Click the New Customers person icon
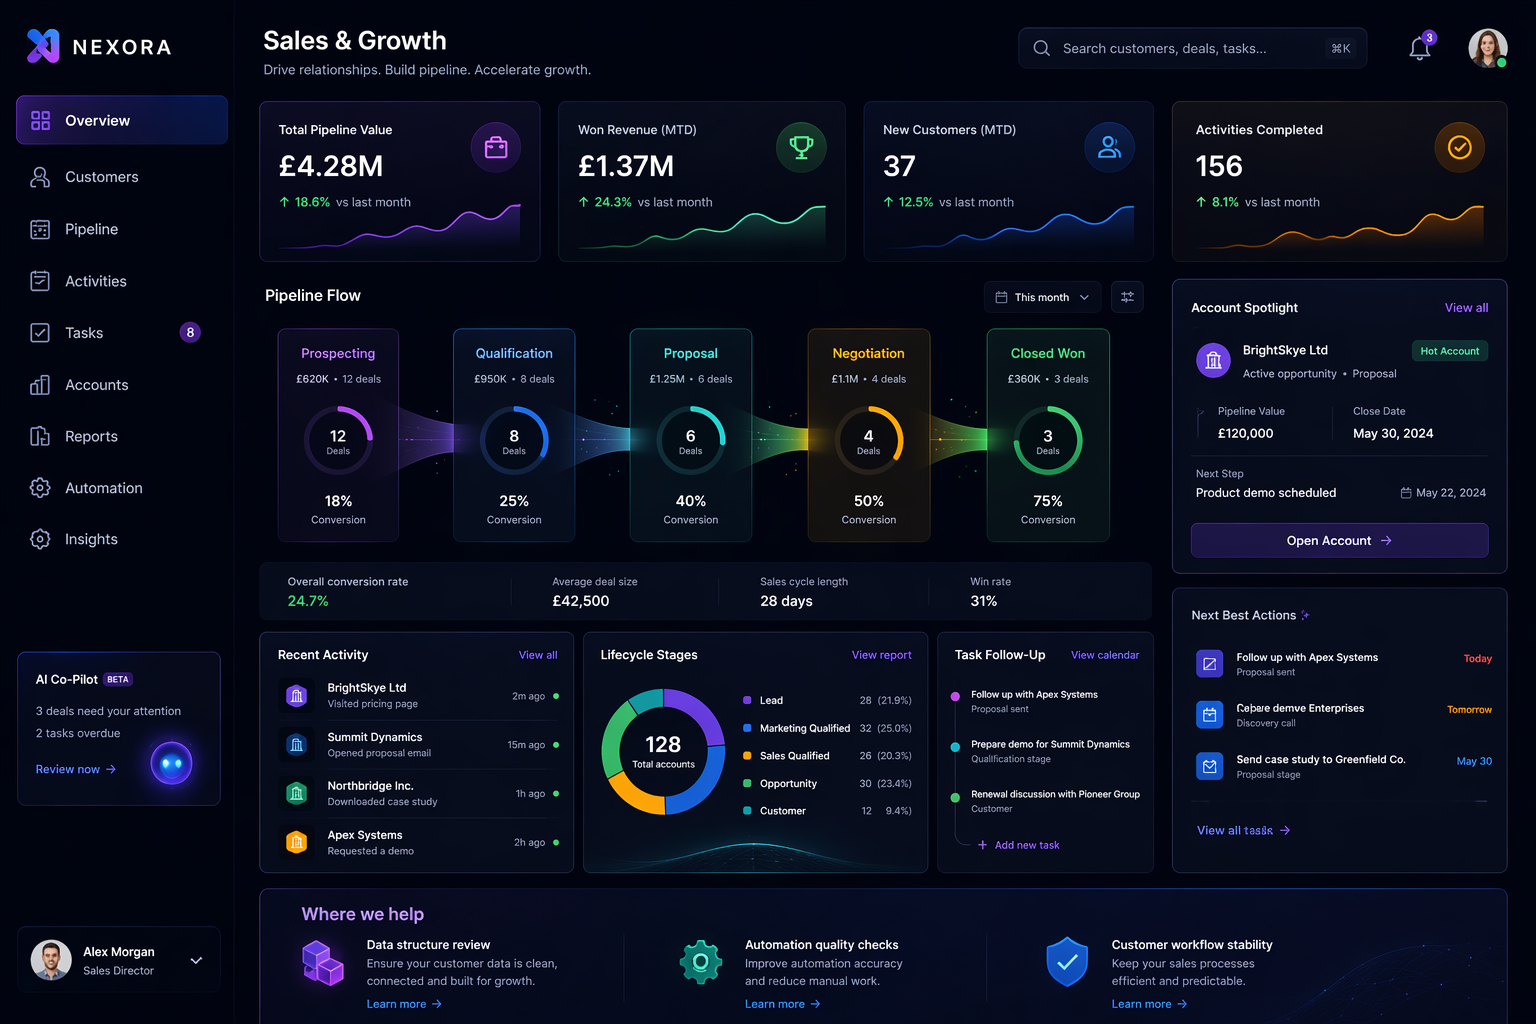Screen dimensions: 1536x1024 click(1109, 147)
